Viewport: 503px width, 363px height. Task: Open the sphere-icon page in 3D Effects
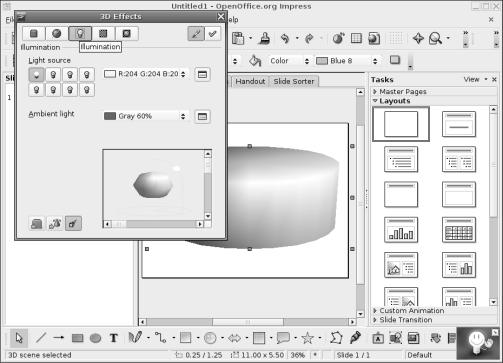tap(57, 33)
